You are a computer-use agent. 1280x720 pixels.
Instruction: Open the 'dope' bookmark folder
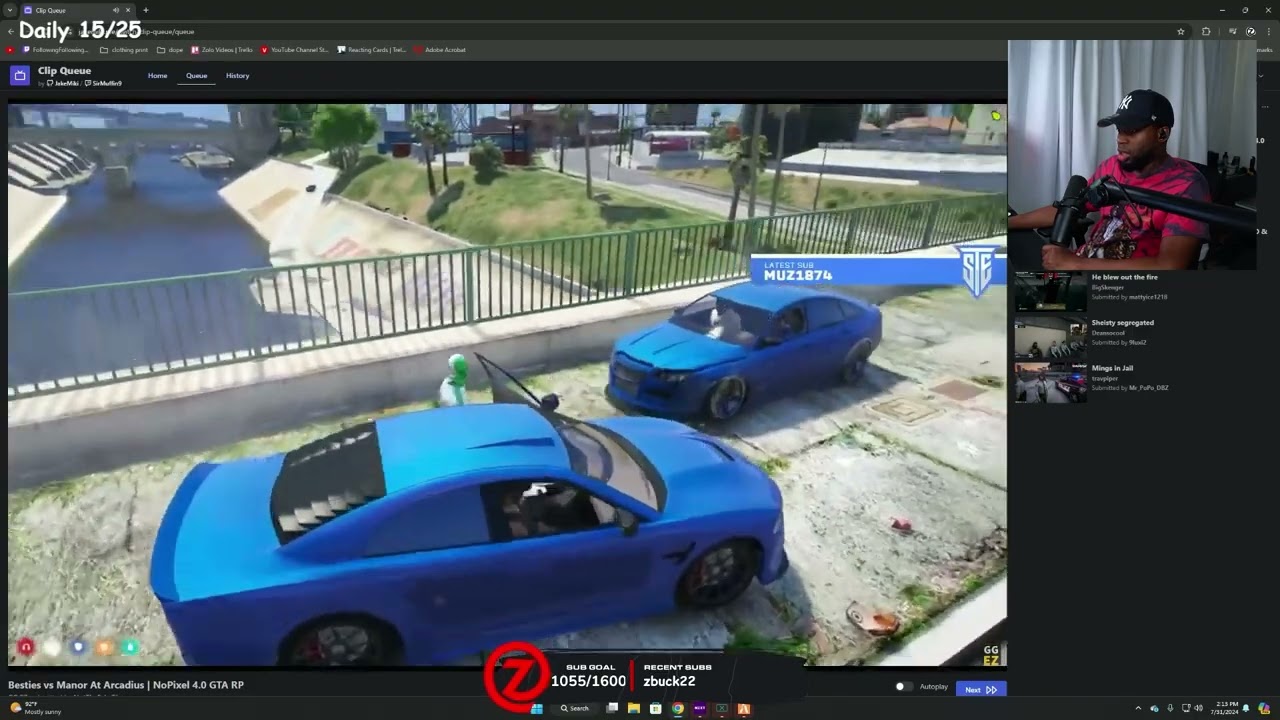[171, 49]
